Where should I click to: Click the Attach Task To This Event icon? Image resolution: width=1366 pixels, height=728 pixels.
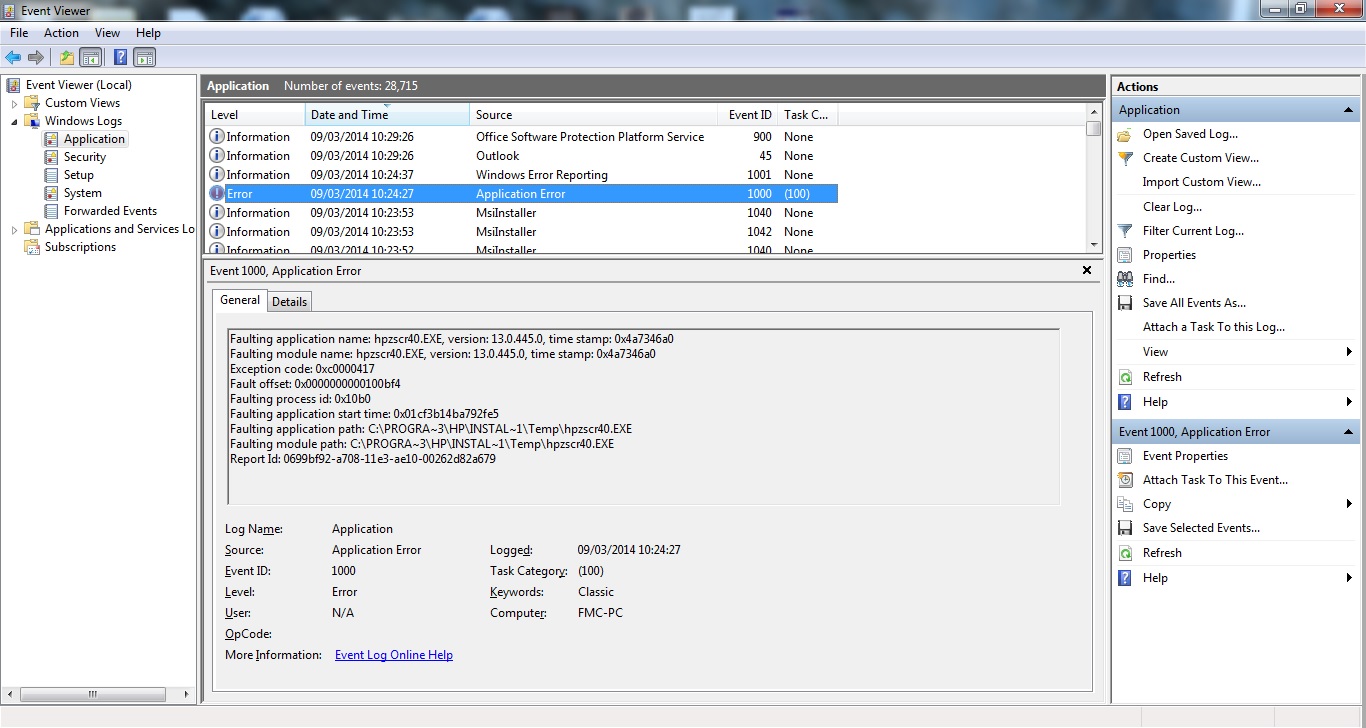1125,480
